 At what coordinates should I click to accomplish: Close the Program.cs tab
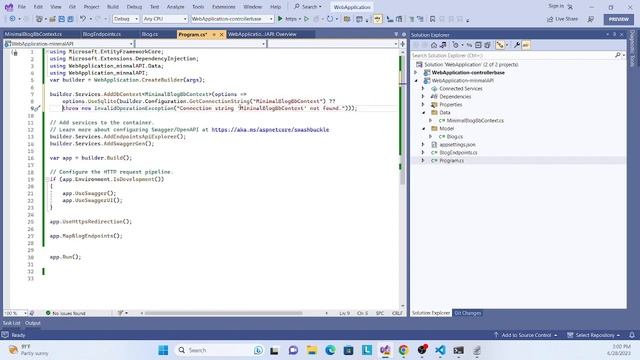point(222,35)
